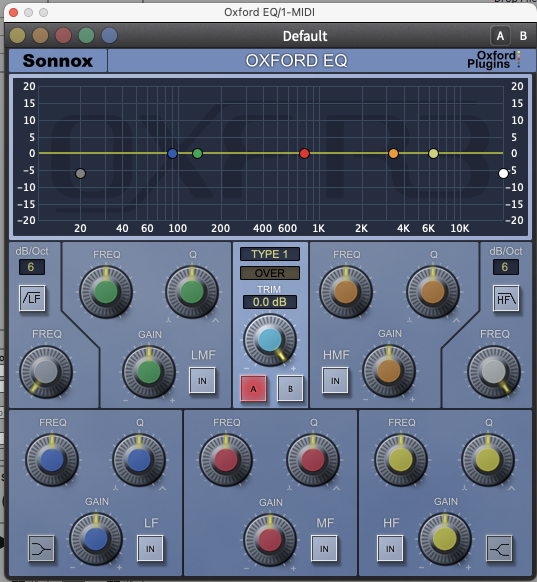This screenshot has height=582, width=537.
Task: Click the orange HMF node on the graph
Action: point(393,153)
